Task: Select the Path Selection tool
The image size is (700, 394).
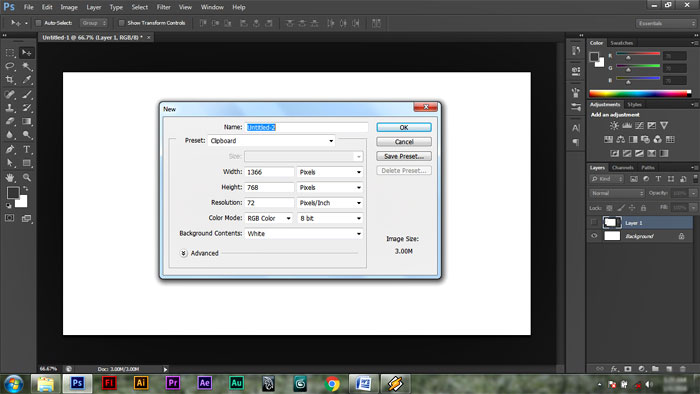Action: [x=10, y=163]
